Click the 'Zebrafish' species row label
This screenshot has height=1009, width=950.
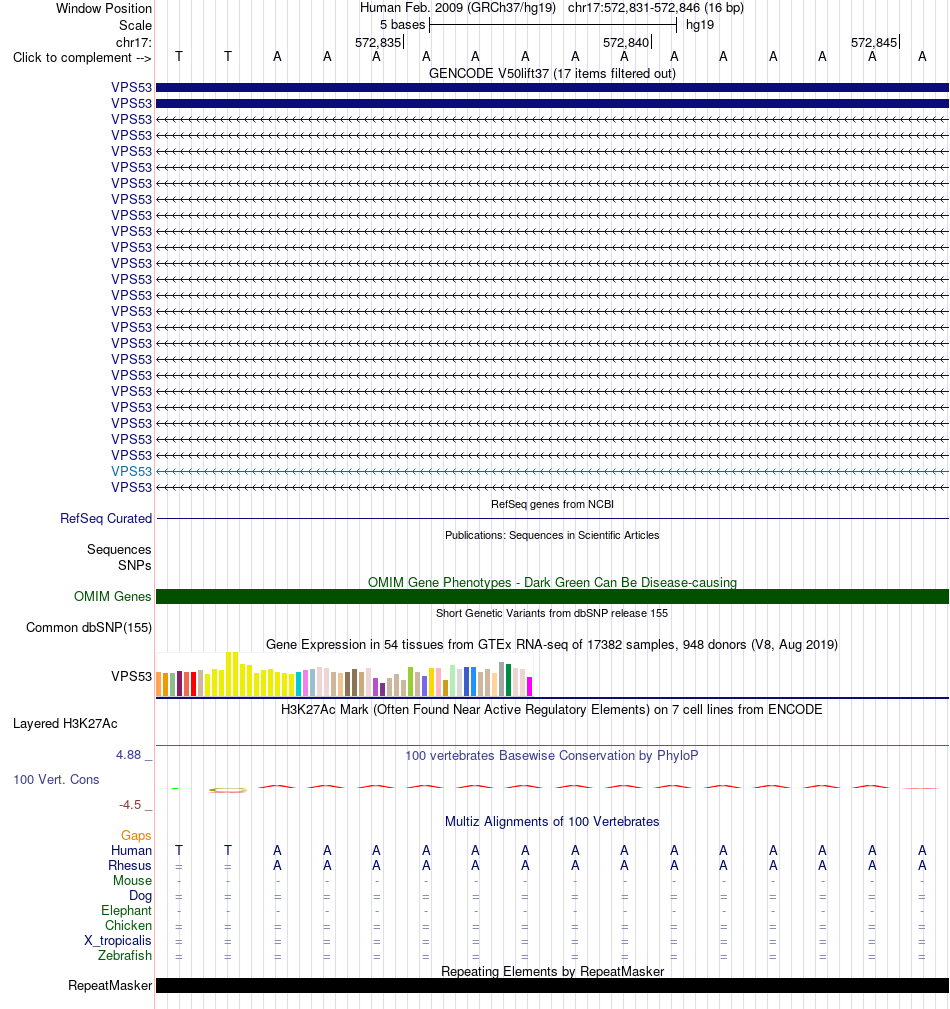point(125,956)
